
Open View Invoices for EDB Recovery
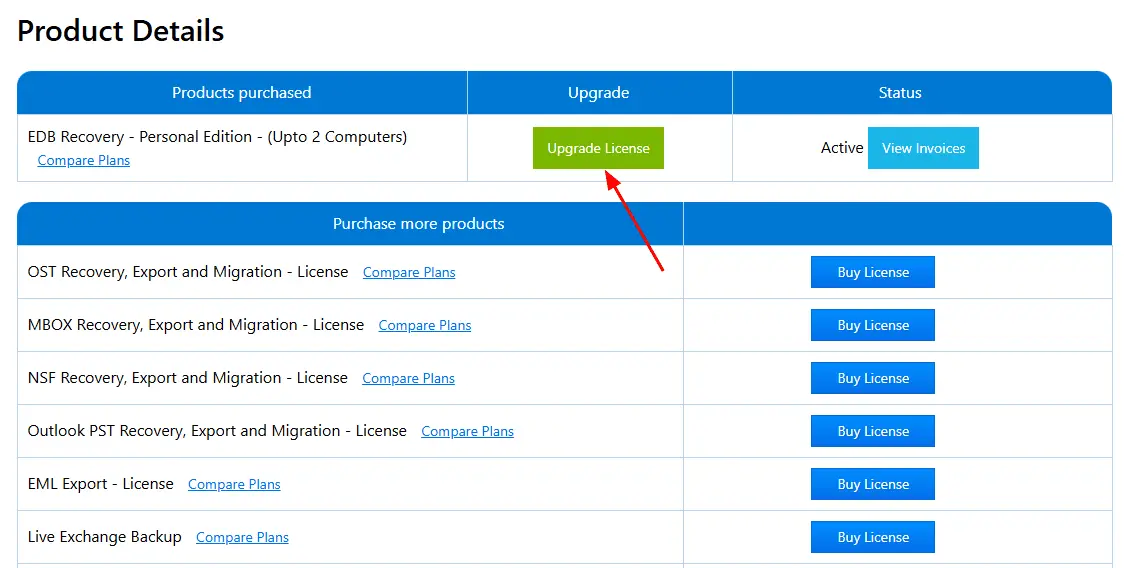coord(923,148)
